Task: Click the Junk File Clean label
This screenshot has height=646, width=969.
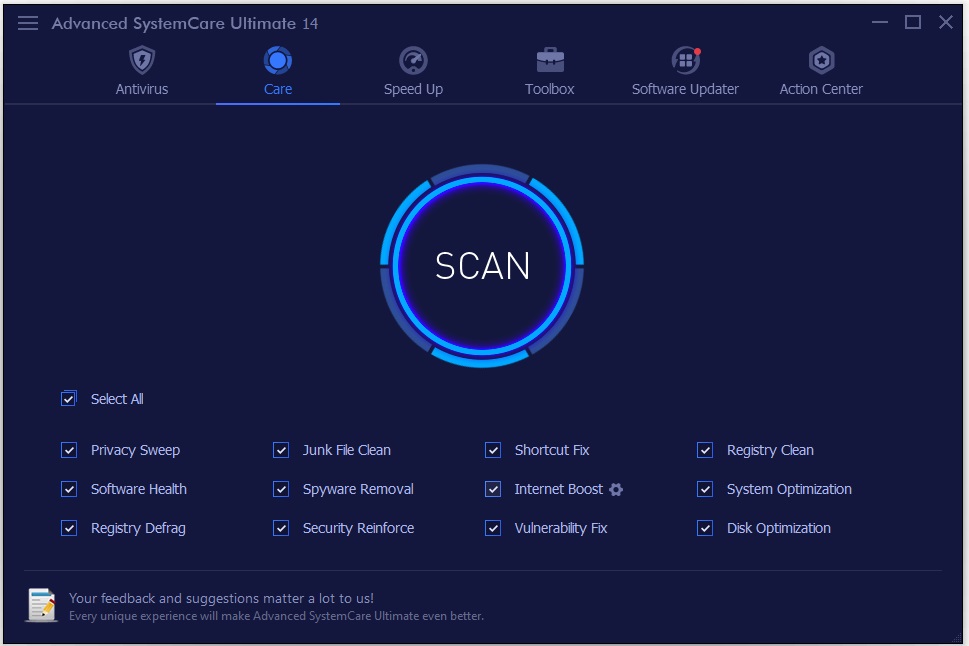Action: [347, 450]
